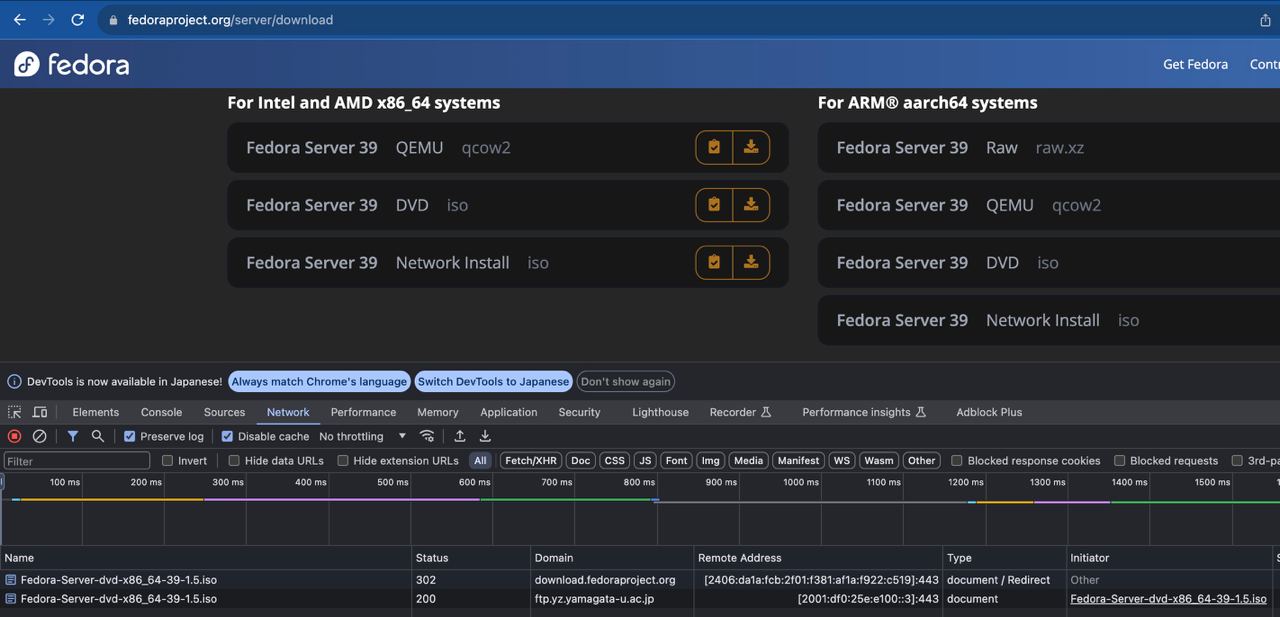This screenshot has width=1280, height=617.
Task: Uncheck the Disable cache checkbox
Action: (x=227, y=437)
